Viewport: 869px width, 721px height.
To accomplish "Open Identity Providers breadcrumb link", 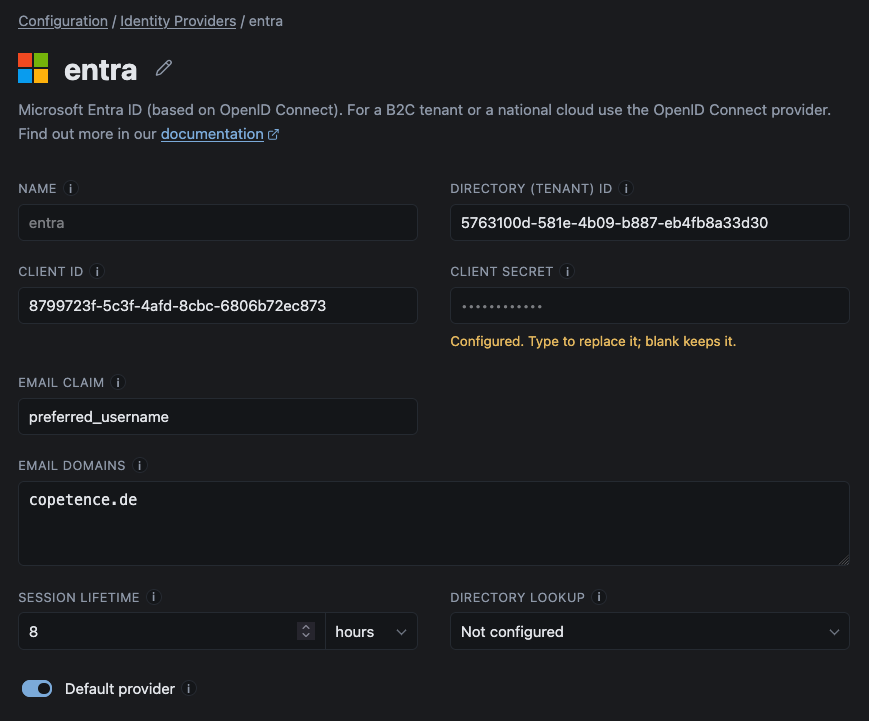I will pos(178,21).
